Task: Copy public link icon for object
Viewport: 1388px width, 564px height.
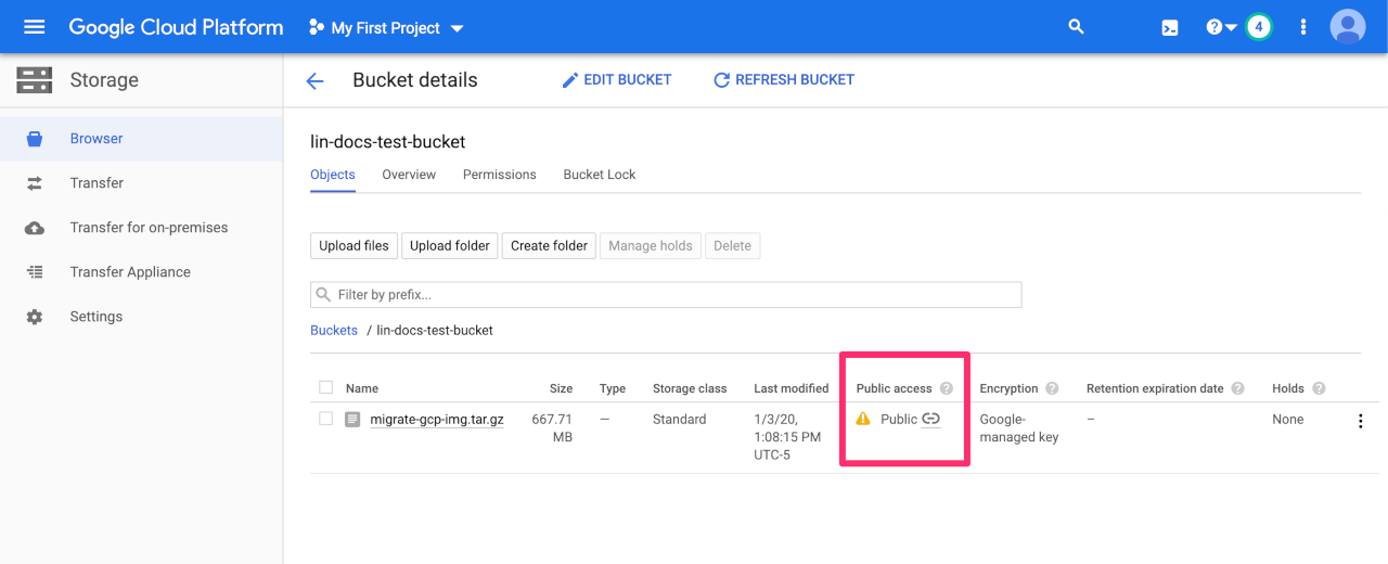Action: click(931, 419)
